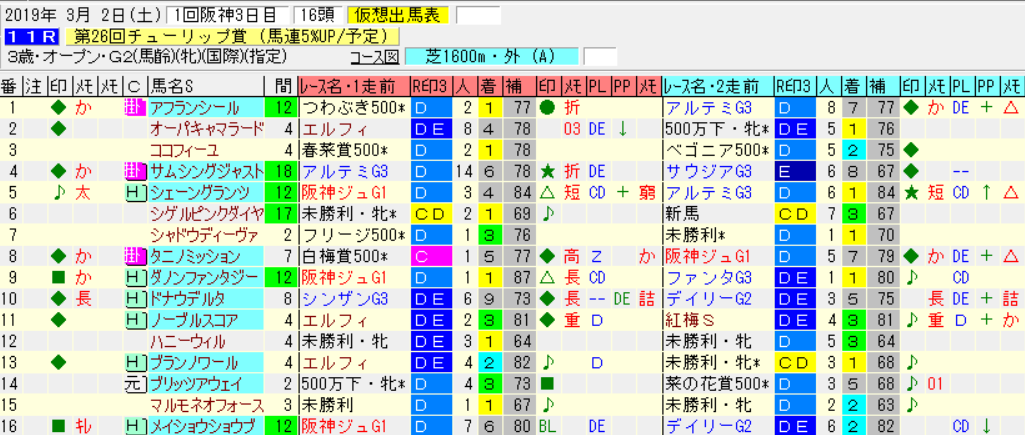Click the pink C rating cell for タニノミッション
Viewport: 1025px width, 435px height.
(x=431, y=256)
